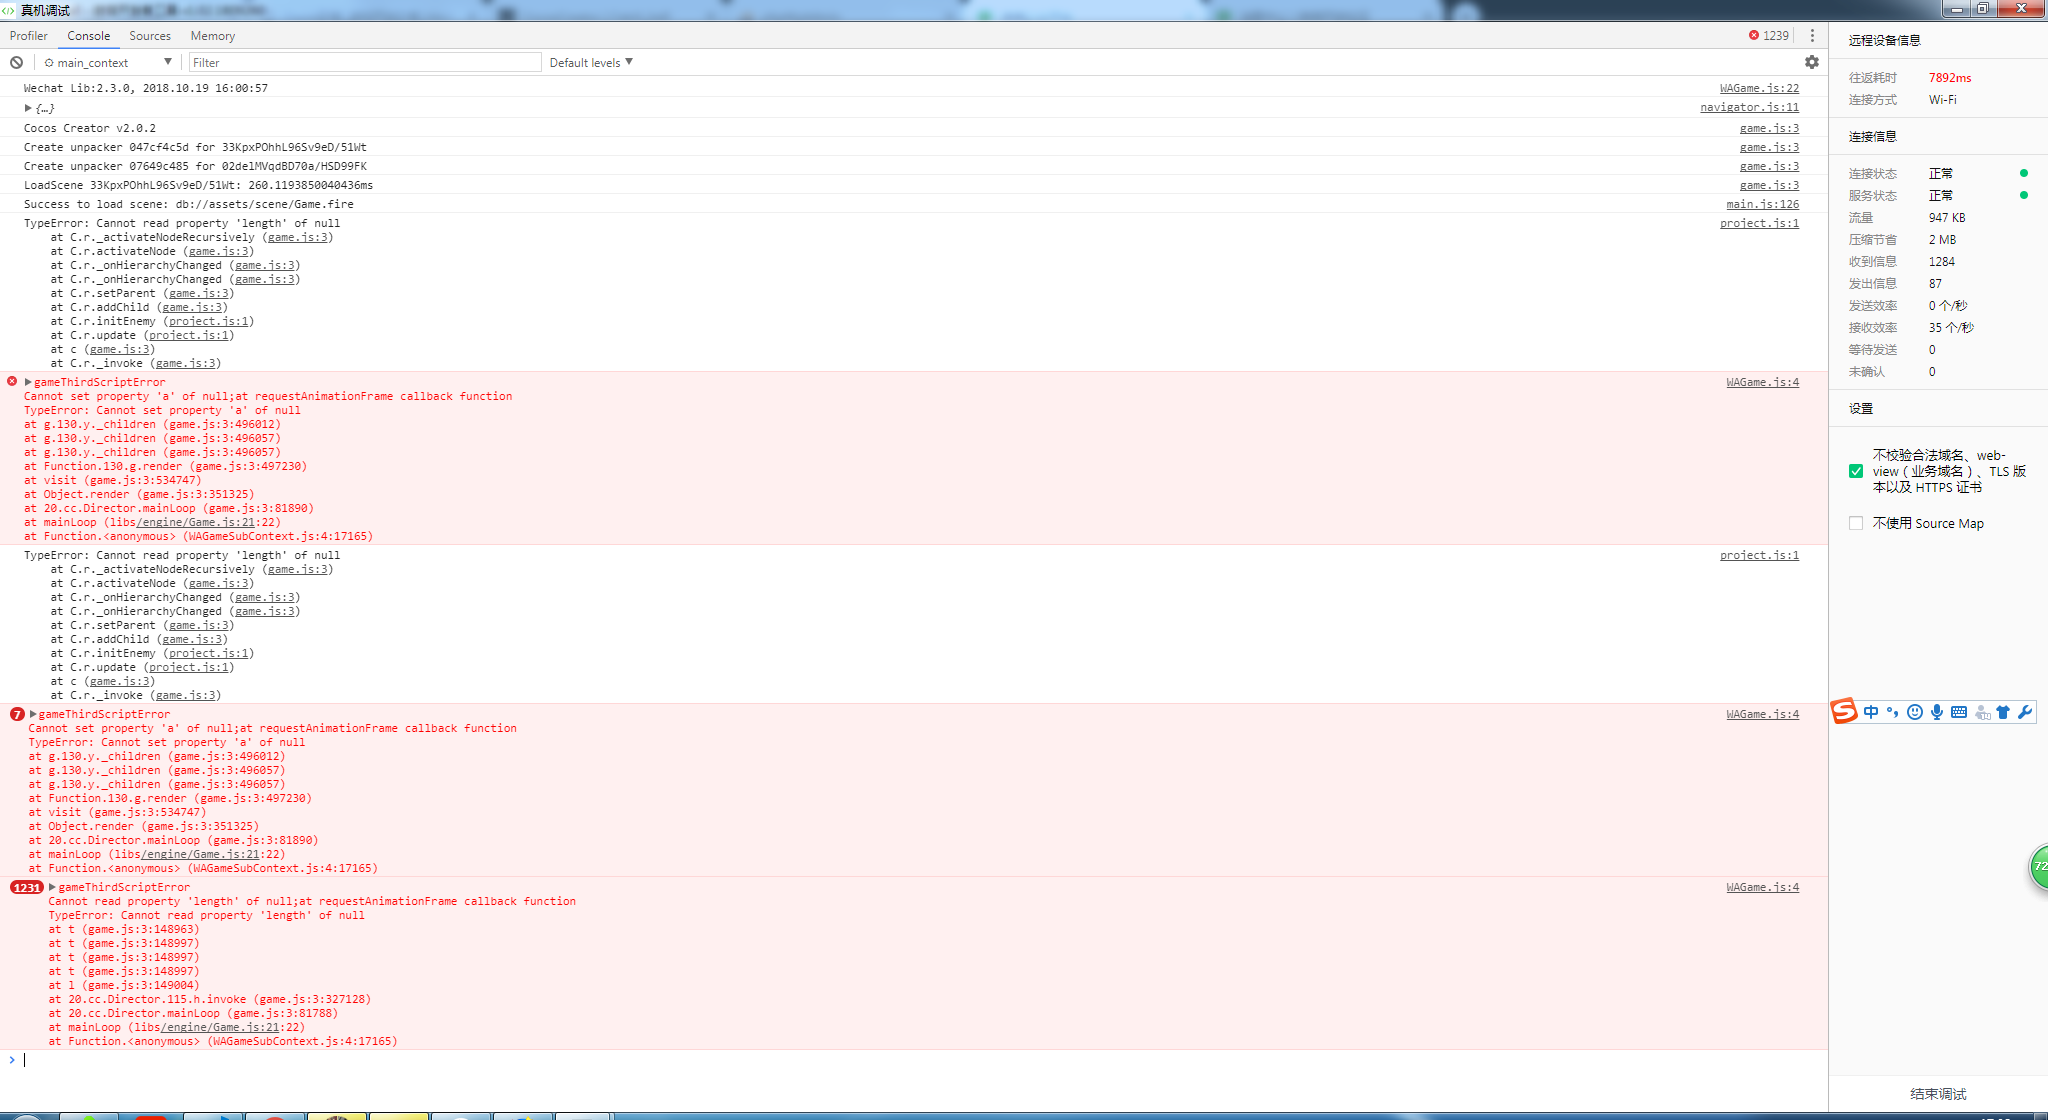Click the 结束调试 end debugging button

pos(1938,1093)
